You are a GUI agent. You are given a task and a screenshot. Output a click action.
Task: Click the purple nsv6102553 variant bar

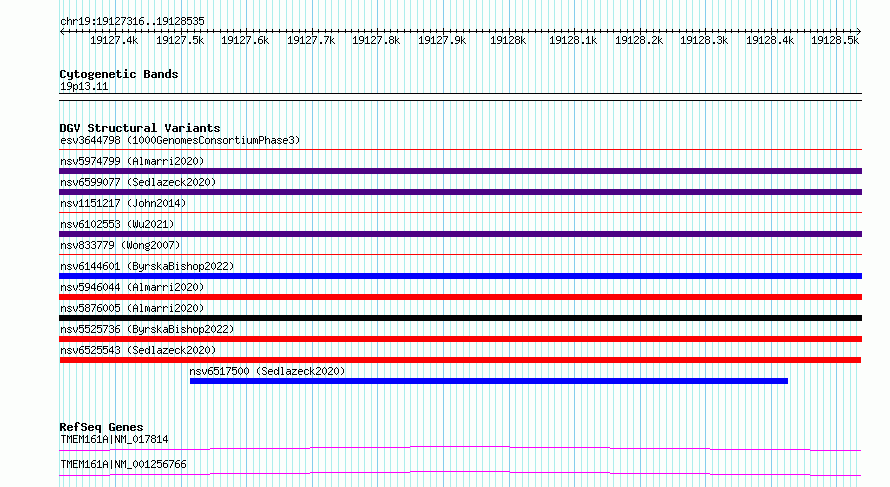(460, 234)
